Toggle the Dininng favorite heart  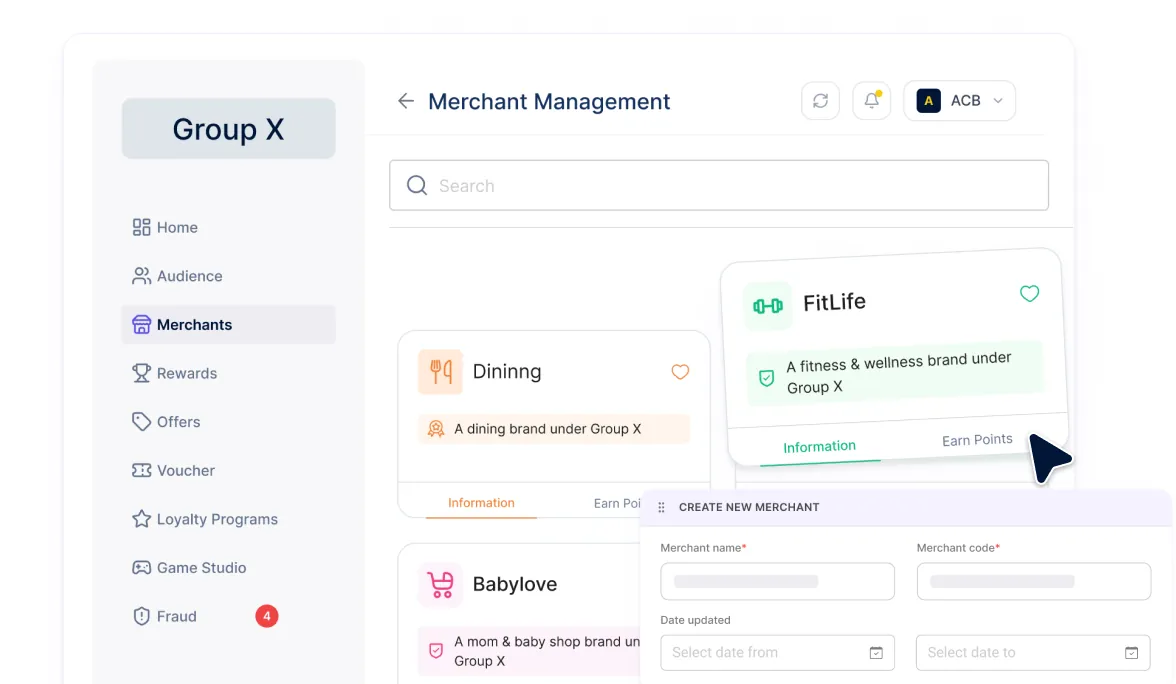(x=680, y=371)
